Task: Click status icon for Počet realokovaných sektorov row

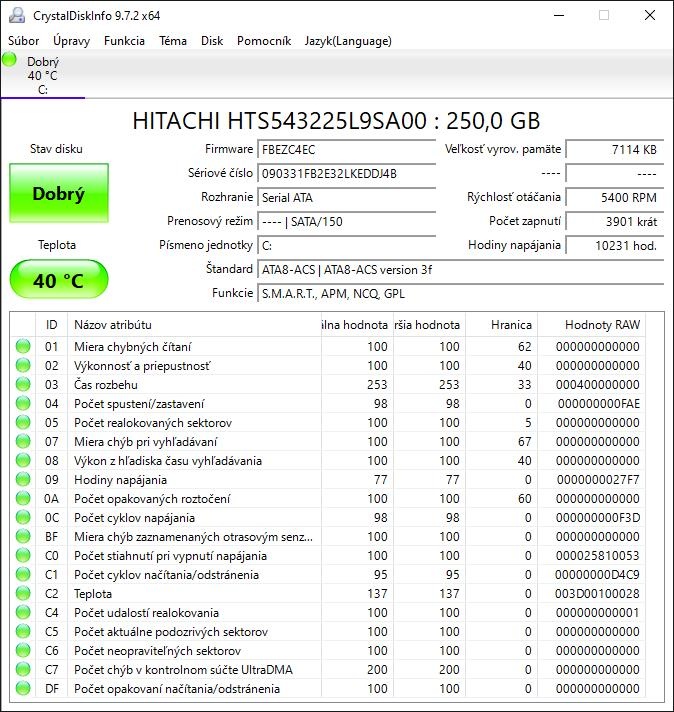Action: (23, 422)
